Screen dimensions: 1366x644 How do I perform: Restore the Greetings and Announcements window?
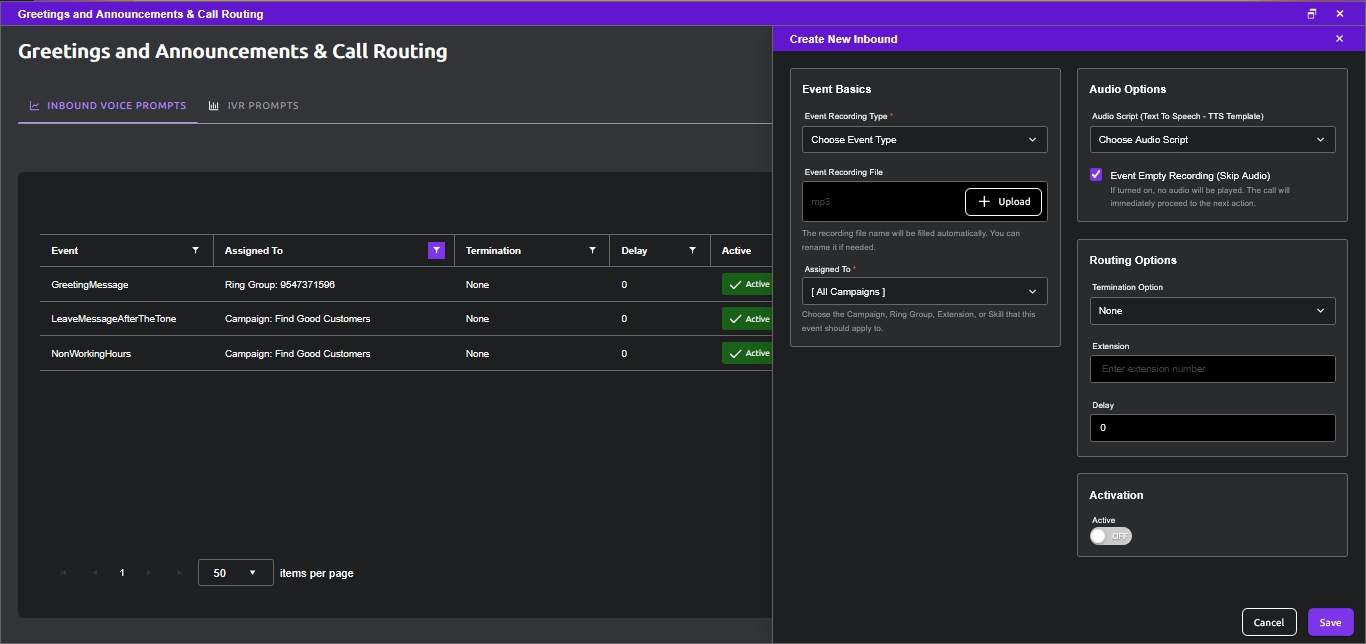coord(1312,14)
